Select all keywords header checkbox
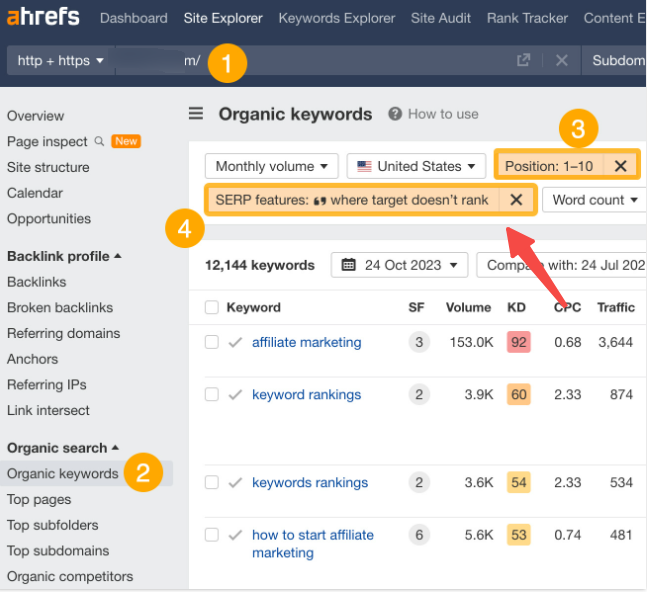 212,307
